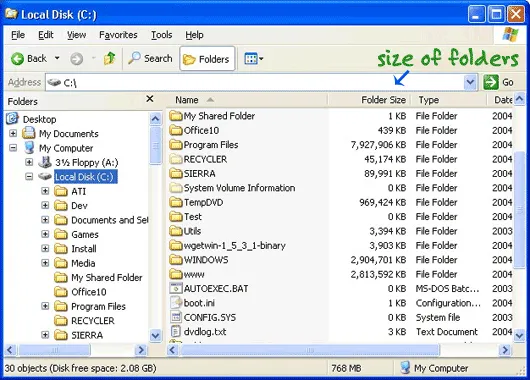Screen dimensions: 530x380
Task: Select Program Files folder icon in list
Action: click(x=176, y=145)
